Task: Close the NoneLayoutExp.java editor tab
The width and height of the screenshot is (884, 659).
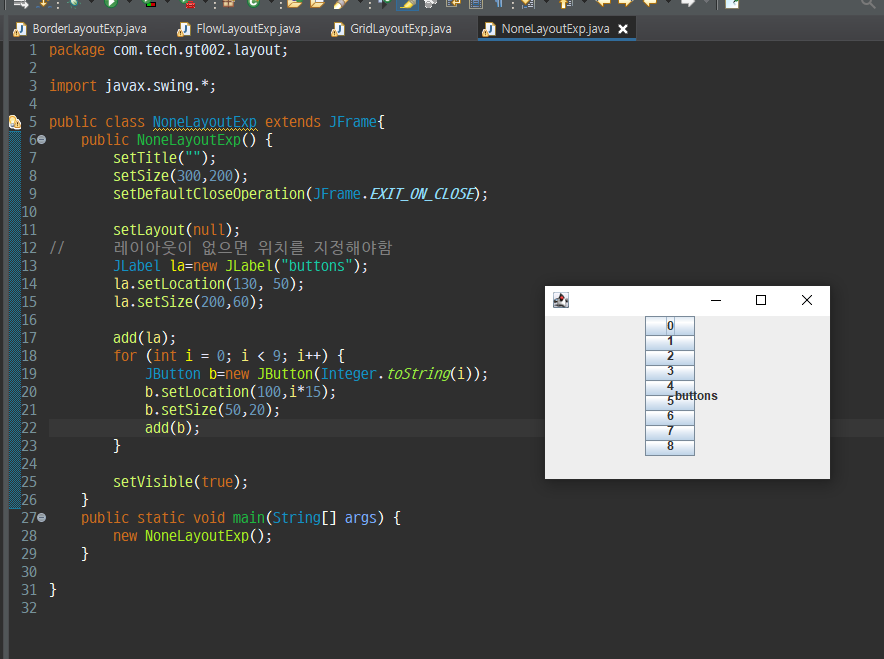Action: coord(623,29)
